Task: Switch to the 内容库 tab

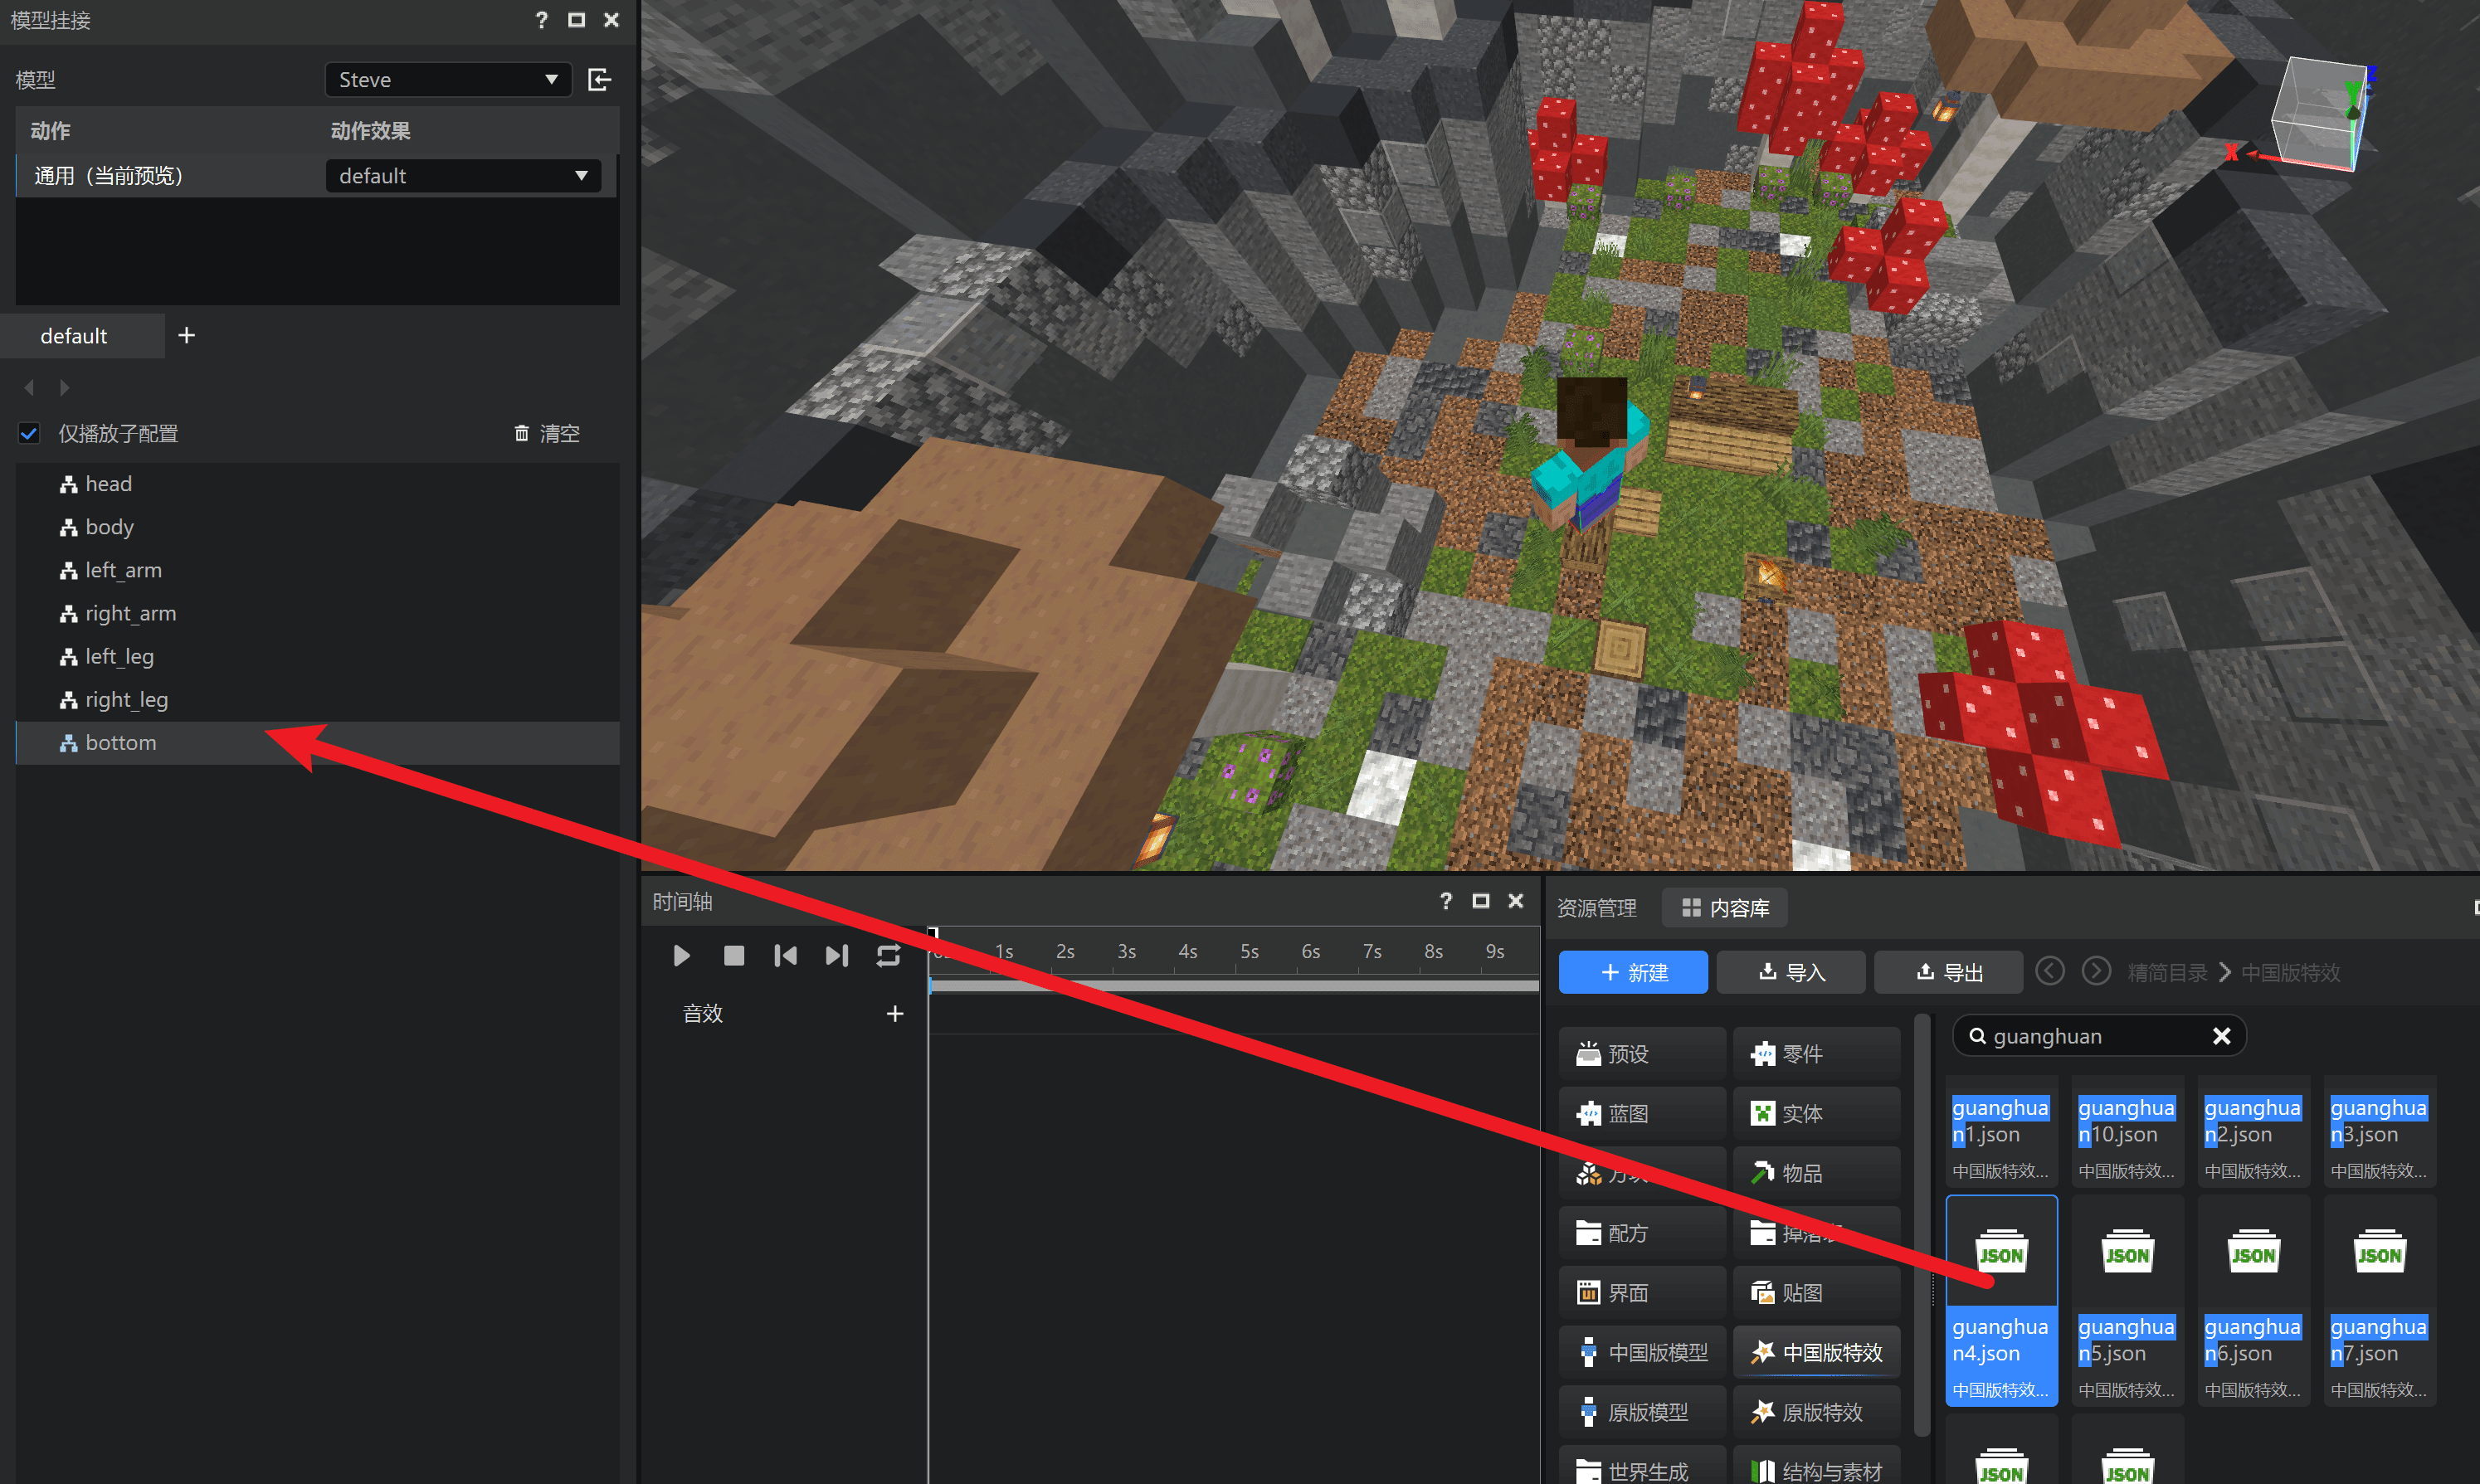Action: [1725, 908]
